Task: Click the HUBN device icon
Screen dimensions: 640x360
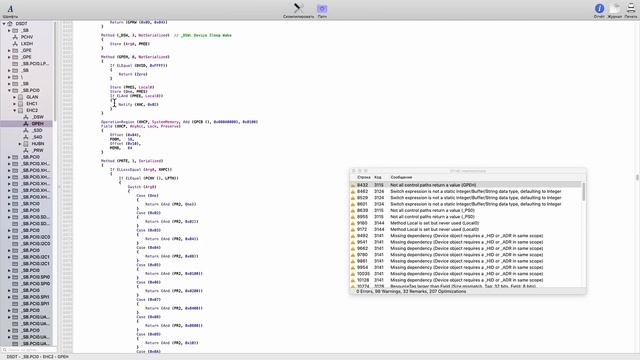Action: [26, 144]
